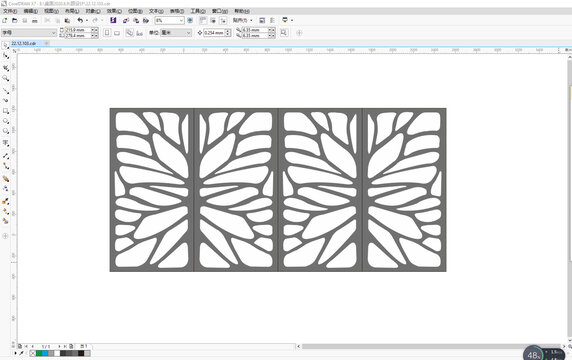
Task: Toggle the Show guidelines button
Action: tap(223, 20)
